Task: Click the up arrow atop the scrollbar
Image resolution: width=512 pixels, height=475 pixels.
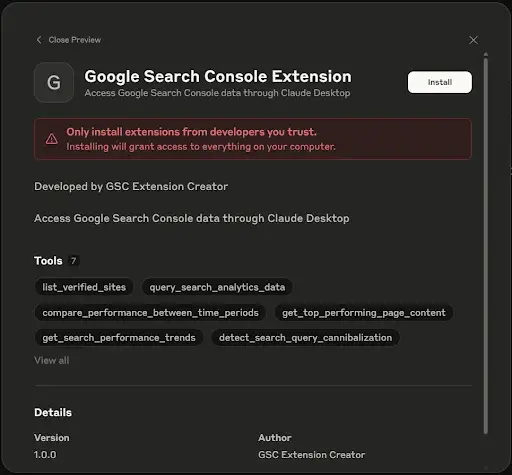Action: [x=486, y=54]
